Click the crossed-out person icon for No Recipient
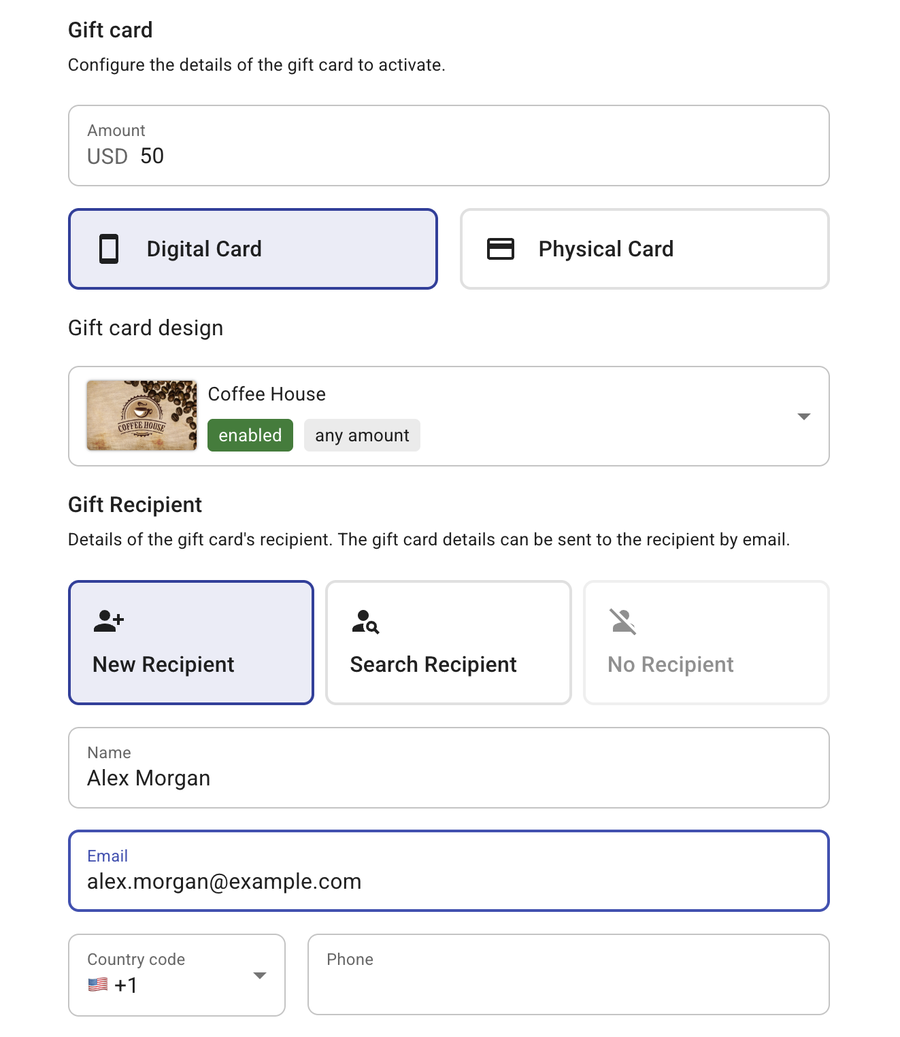The width and height of the screenshot is (900, 1037). [622, 622]
